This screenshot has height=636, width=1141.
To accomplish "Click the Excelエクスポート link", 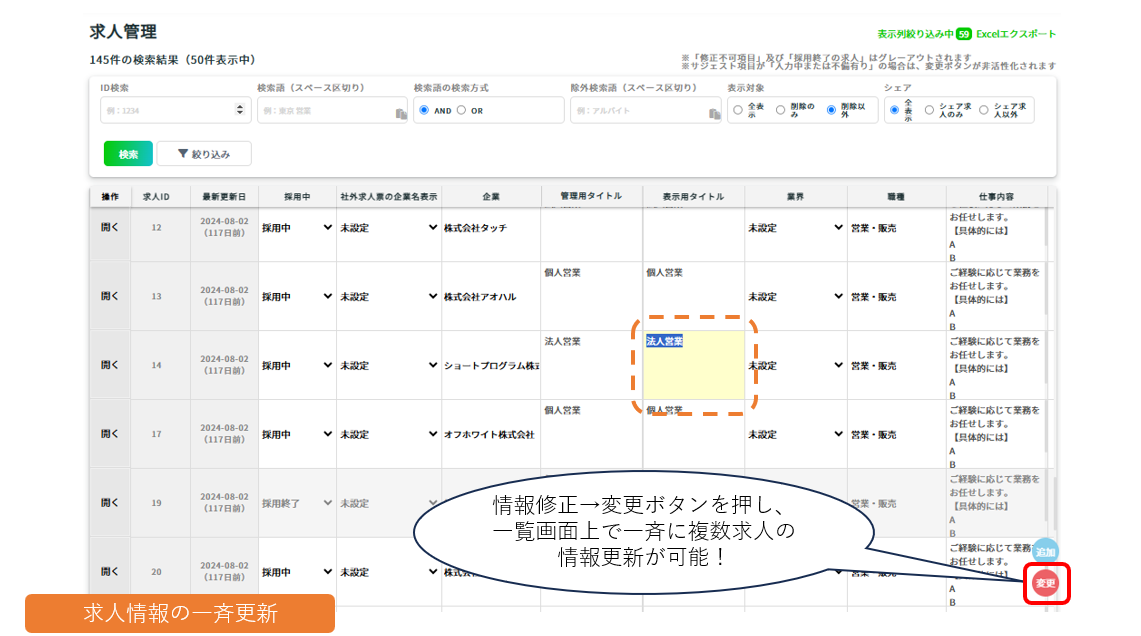I will pyautogui.click(x=1016, y=34).
